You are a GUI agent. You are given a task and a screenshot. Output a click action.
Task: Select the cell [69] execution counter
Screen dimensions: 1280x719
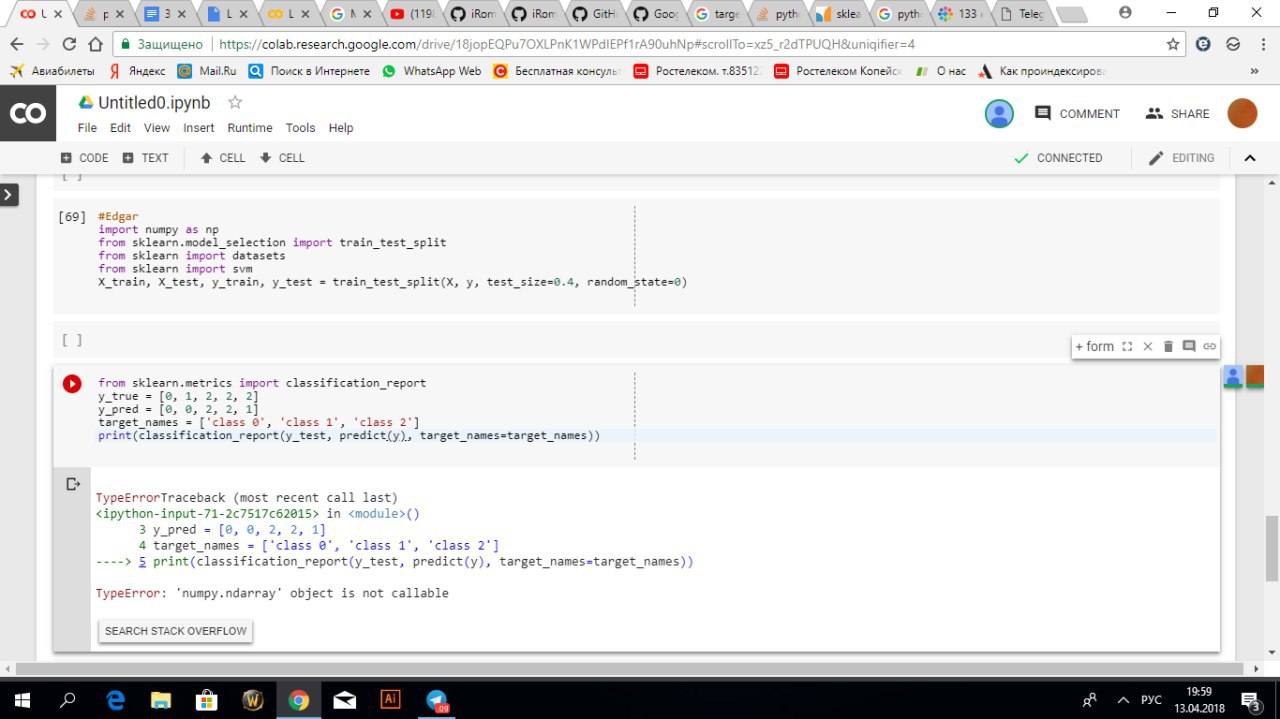coord(72,217)
